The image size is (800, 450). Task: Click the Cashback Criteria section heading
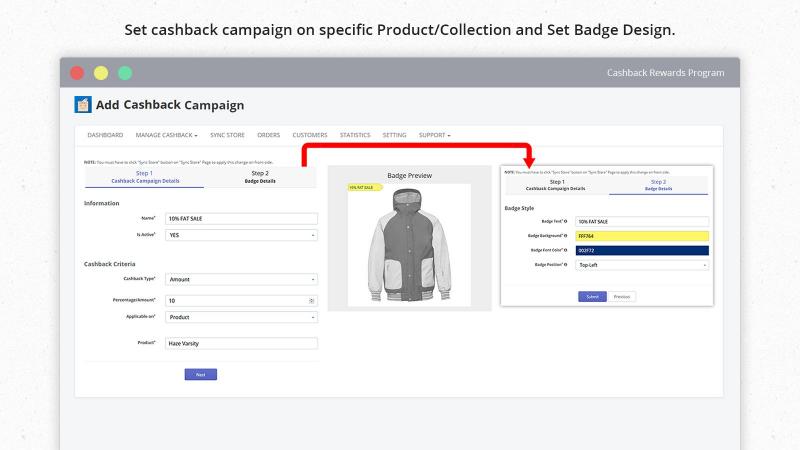point(110,264)
